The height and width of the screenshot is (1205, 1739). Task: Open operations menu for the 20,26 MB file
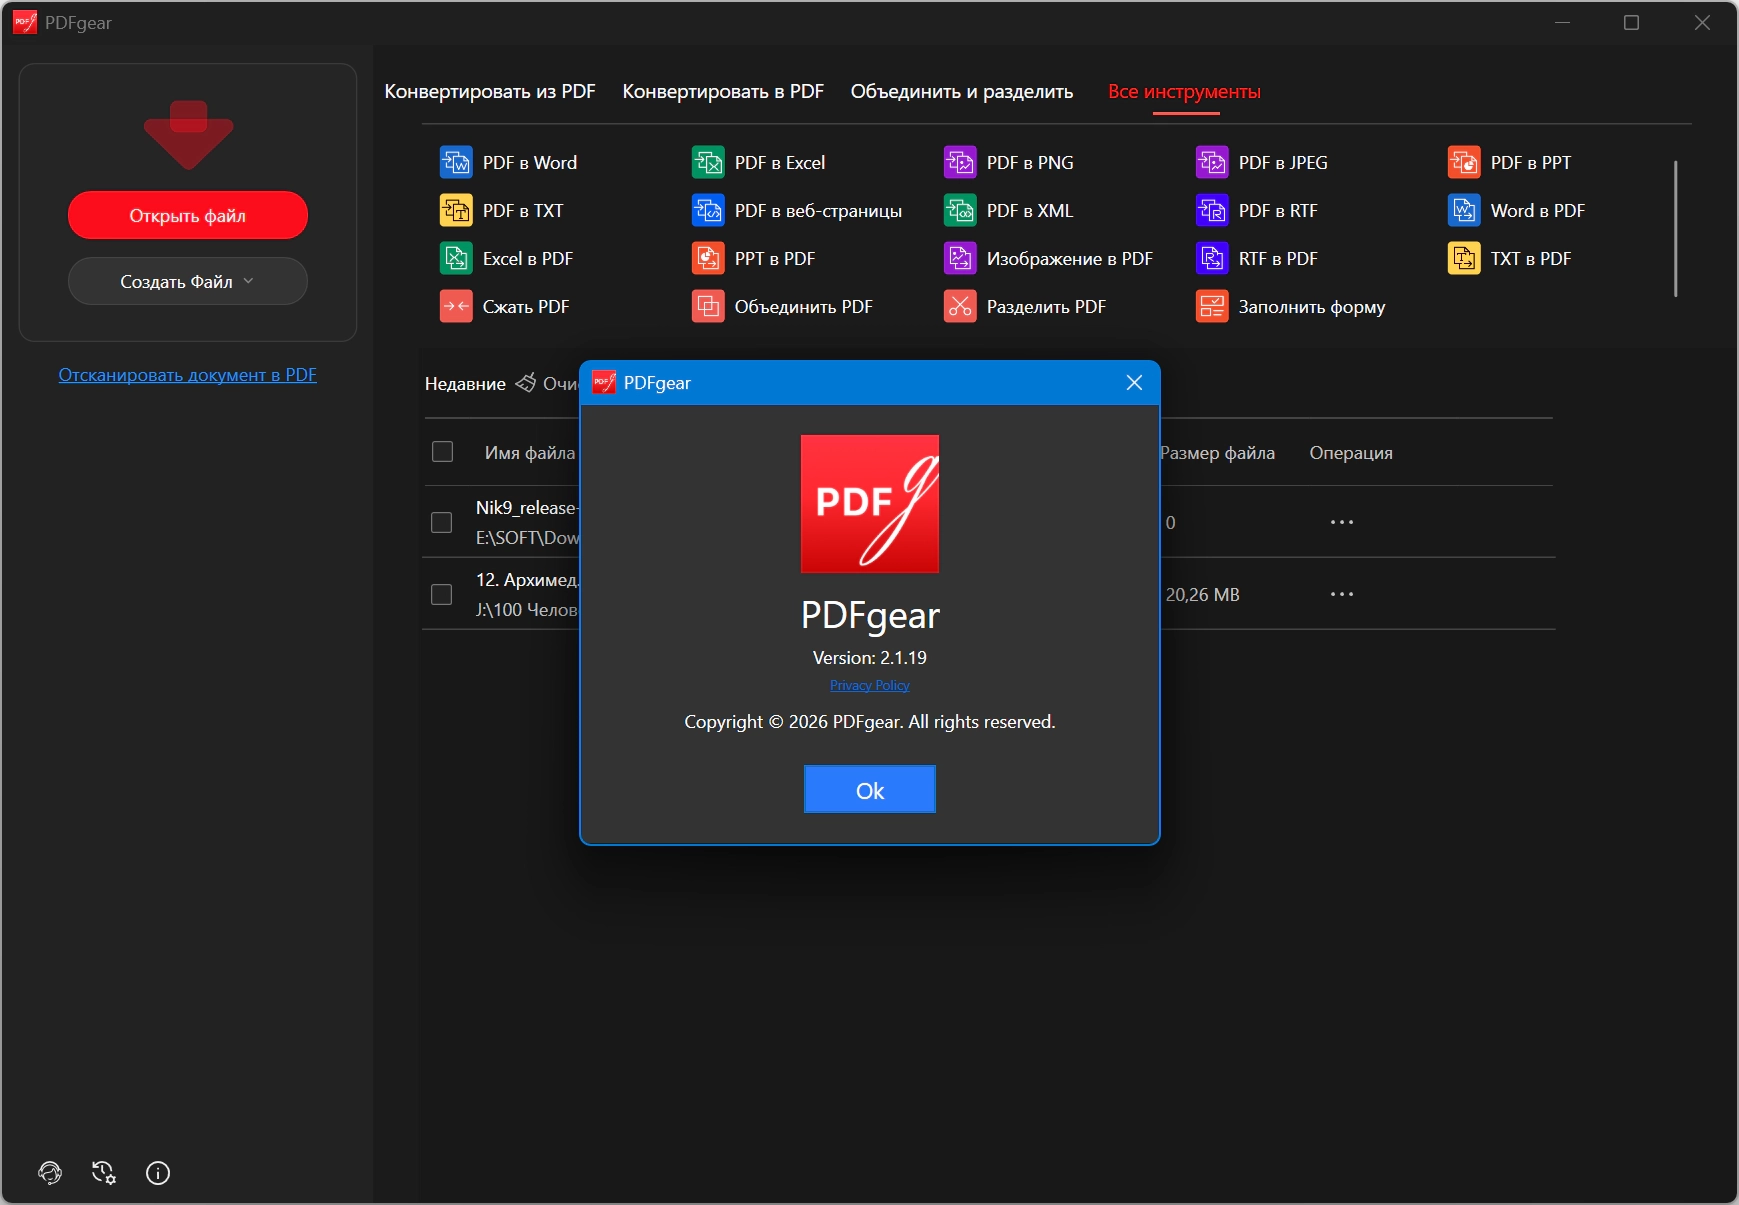[x=1342, y=594]
